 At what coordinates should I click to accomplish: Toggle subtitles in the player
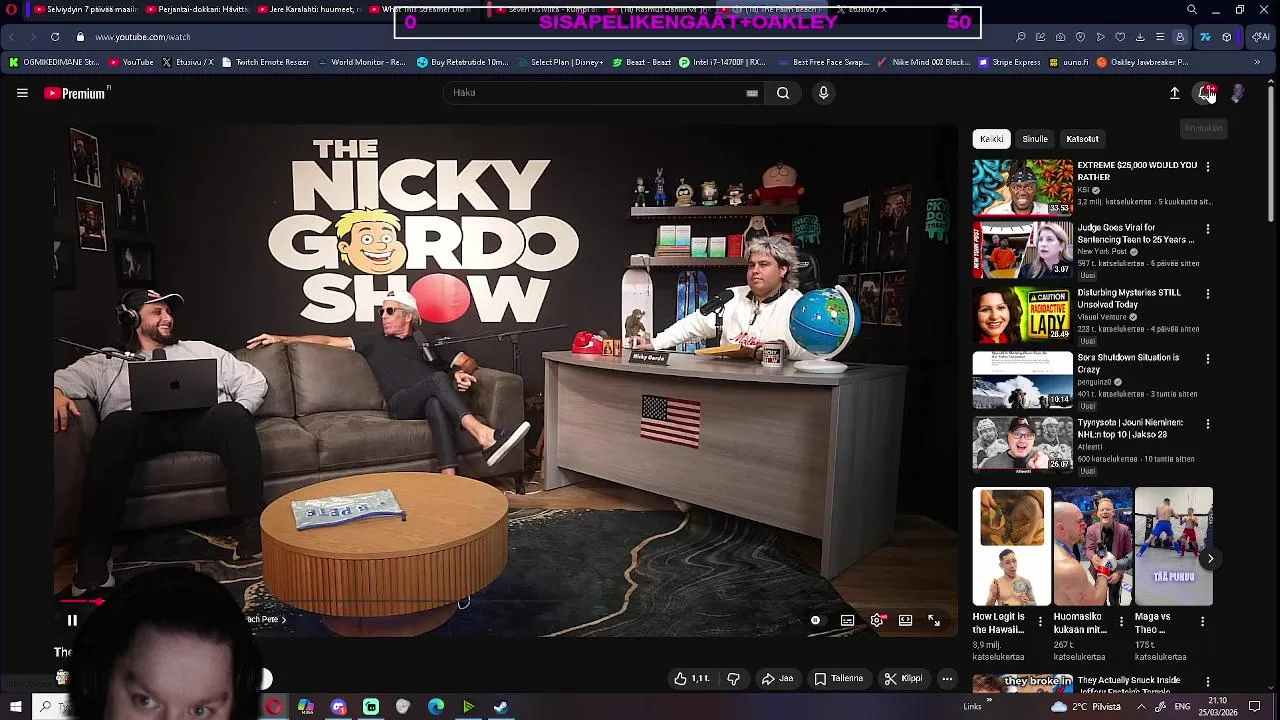coord(847,620)
